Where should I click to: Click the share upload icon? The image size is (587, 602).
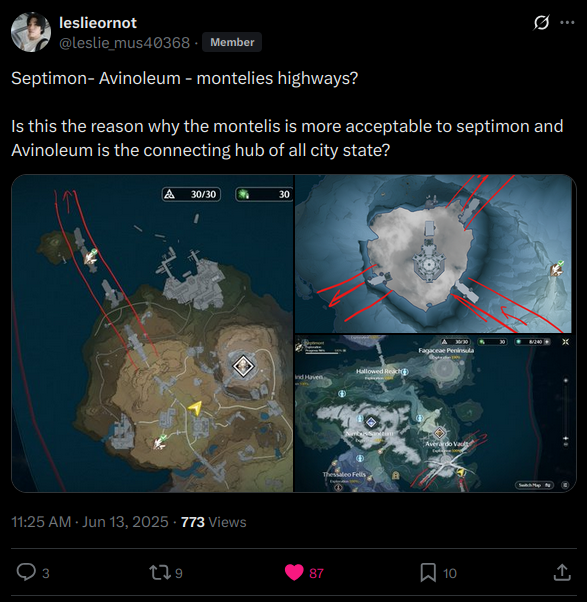(x=562, y=572)
